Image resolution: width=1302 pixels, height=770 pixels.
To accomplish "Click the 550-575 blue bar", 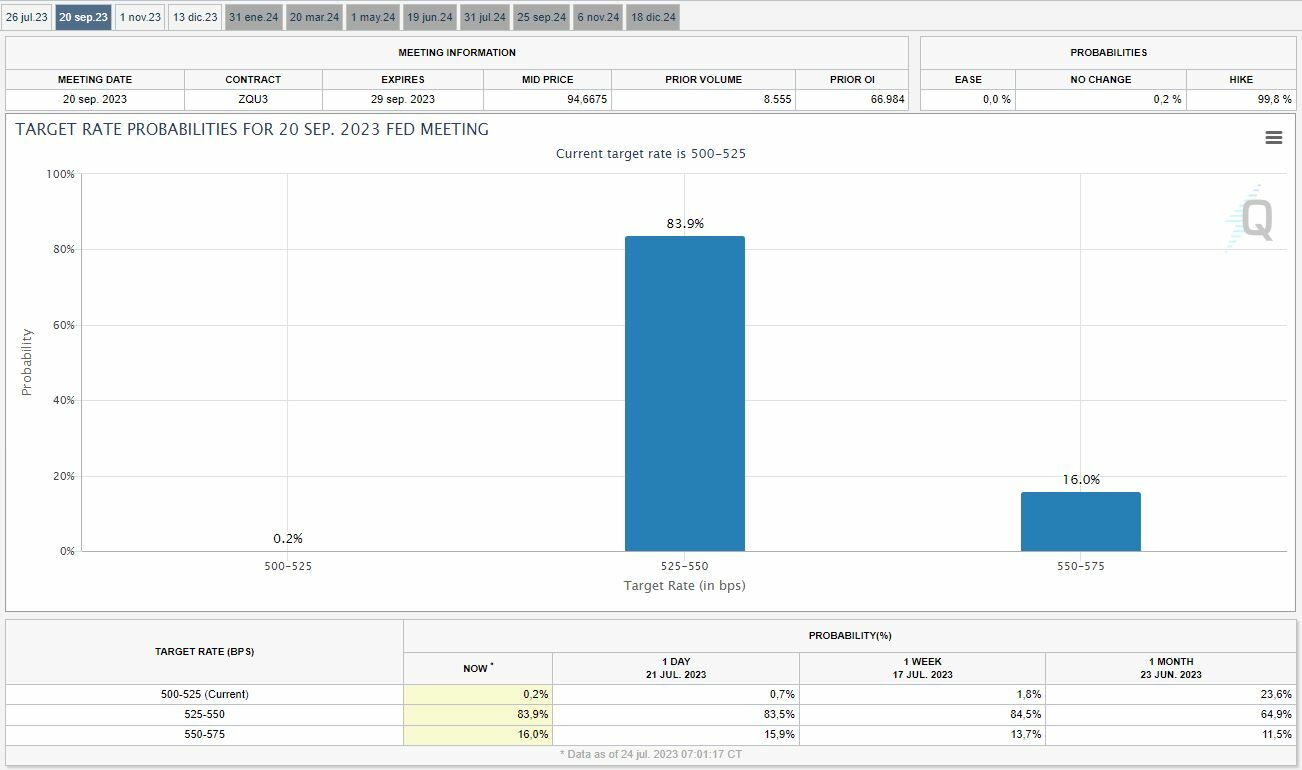I will click(1081, 521).
